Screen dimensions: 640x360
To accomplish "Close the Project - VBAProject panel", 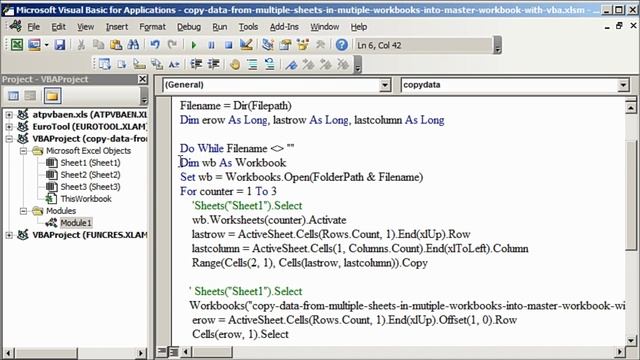I will click(x=142, y=79).
